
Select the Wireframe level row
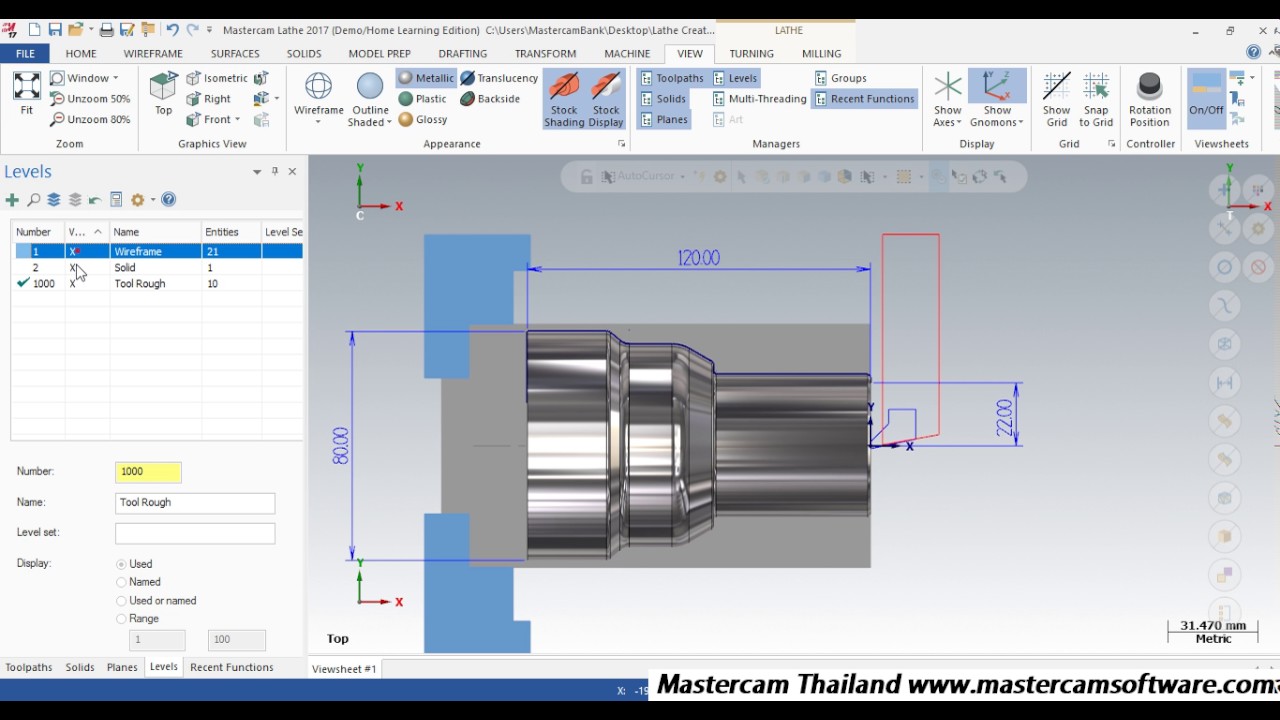coord(158,252)
